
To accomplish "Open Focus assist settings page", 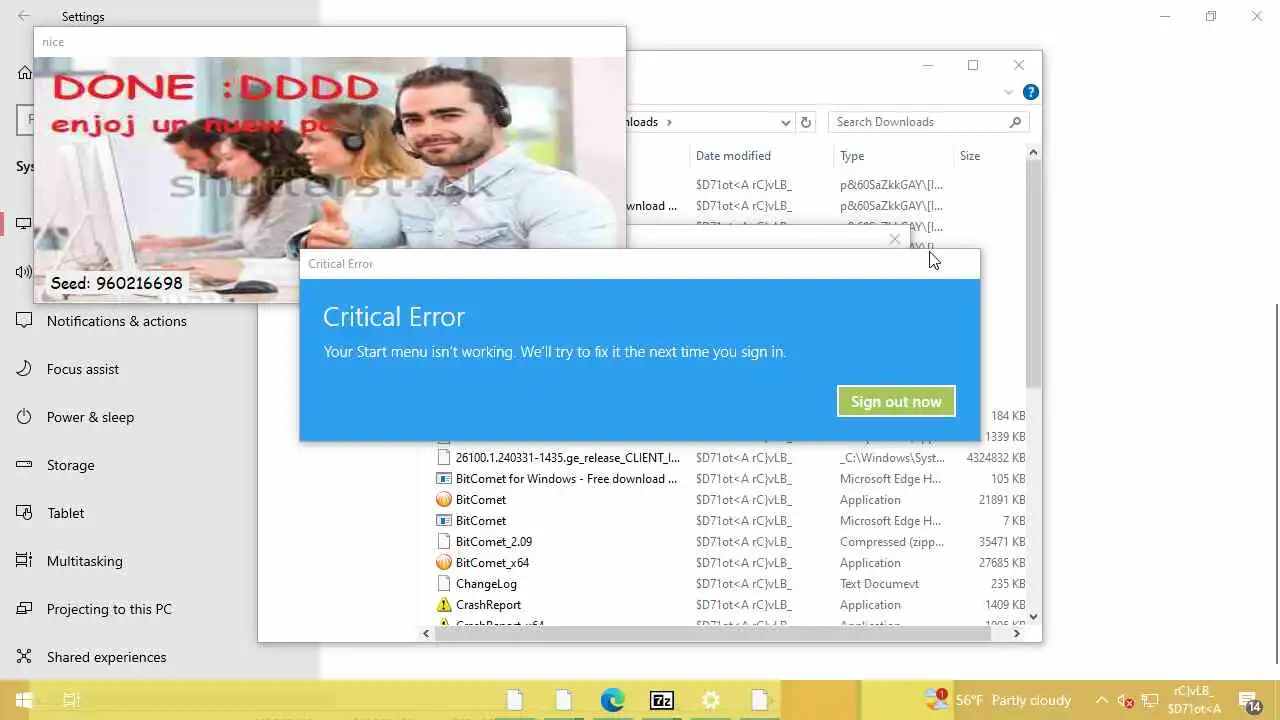I will 83,369.
